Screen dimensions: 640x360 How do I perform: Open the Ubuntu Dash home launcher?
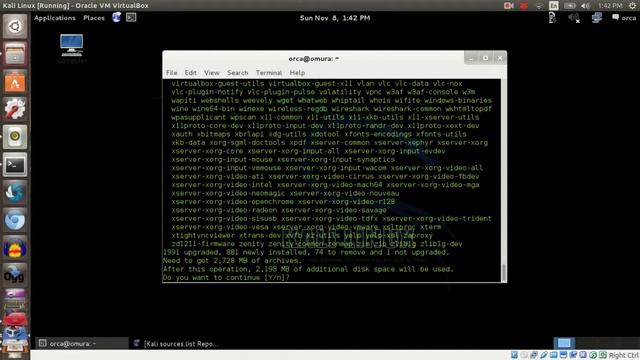click(x=15, y=26)
